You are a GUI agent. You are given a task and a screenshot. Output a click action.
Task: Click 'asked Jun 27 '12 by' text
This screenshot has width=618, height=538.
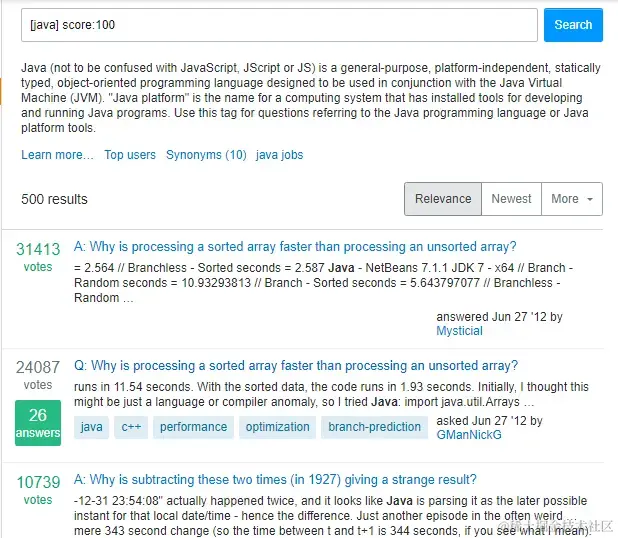[x=489, y=421]
